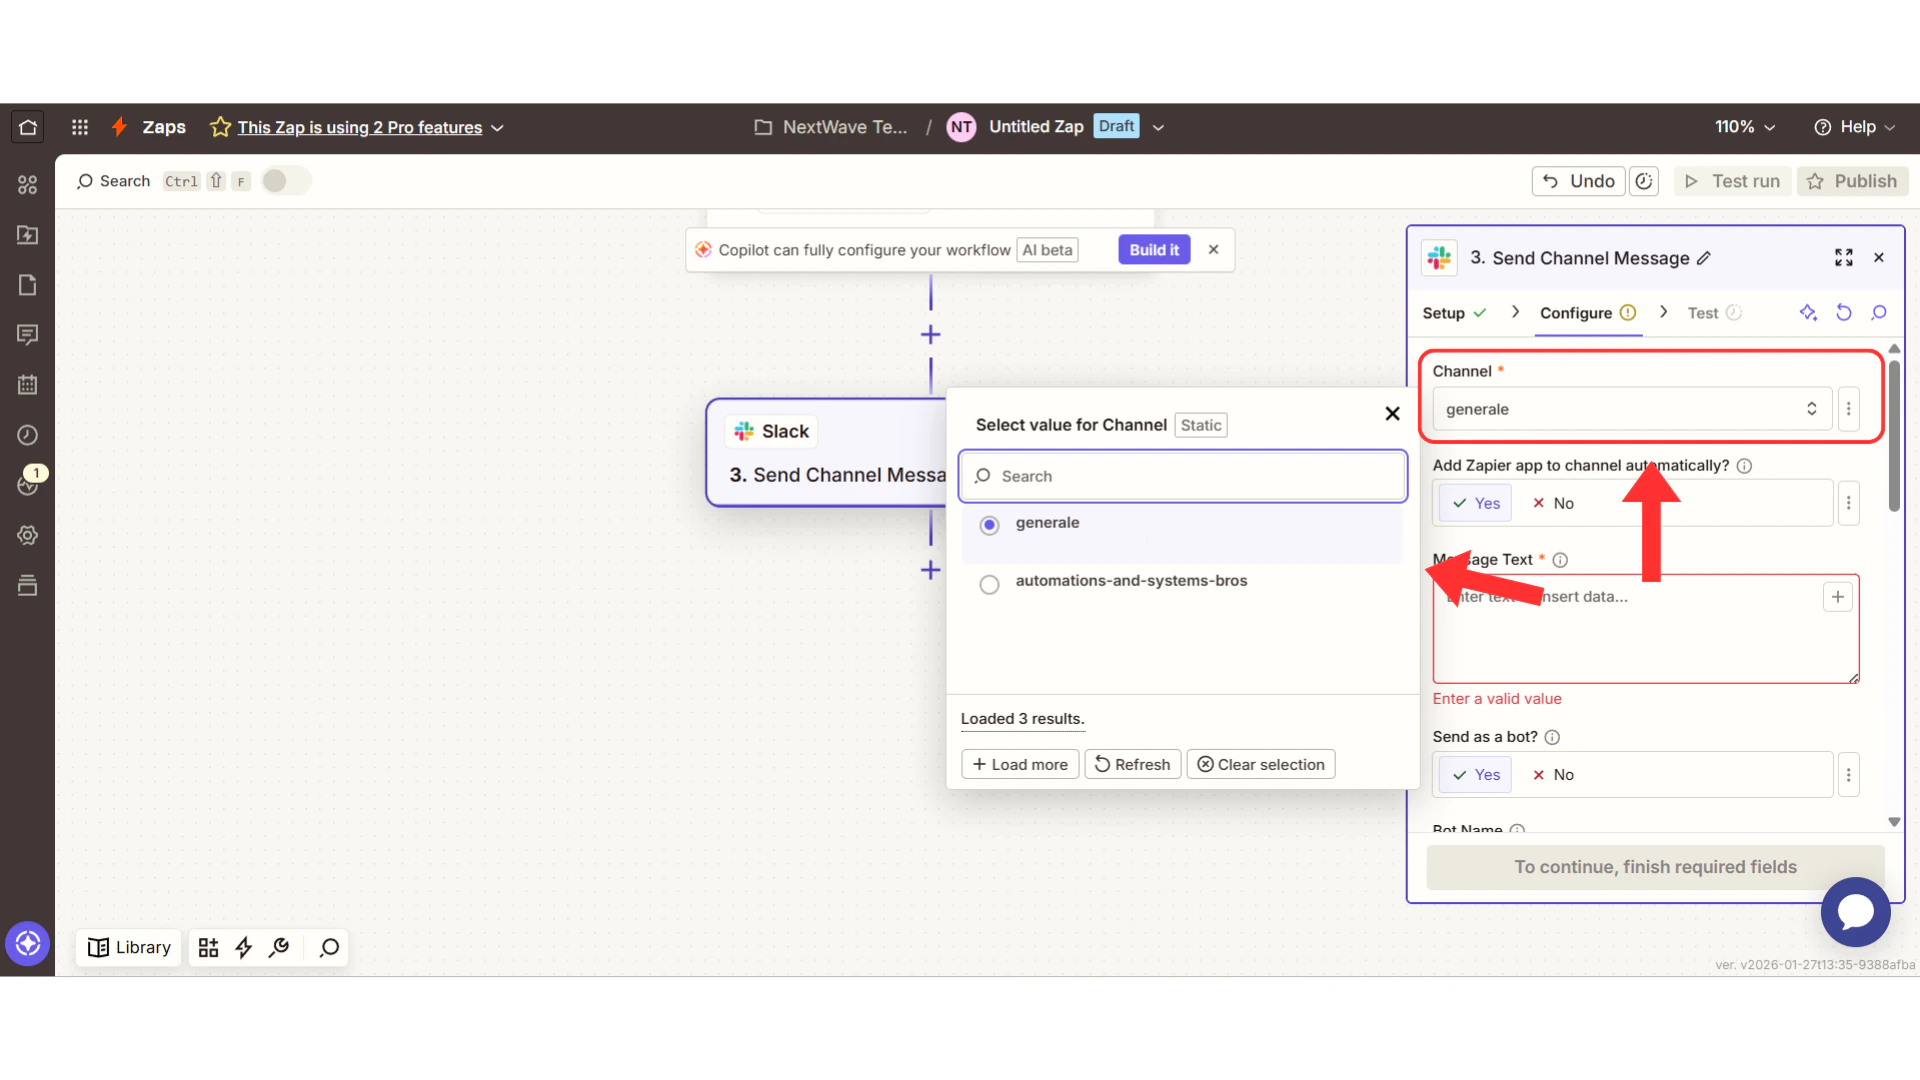Click the Build it button

1153,249
